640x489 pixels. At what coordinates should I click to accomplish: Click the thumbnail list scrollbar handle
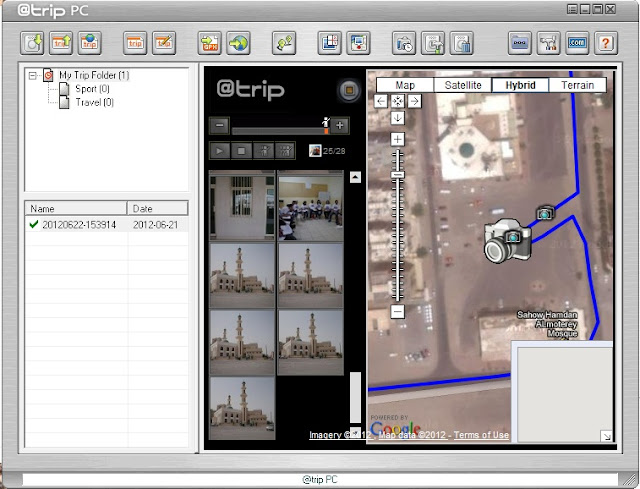355,397
